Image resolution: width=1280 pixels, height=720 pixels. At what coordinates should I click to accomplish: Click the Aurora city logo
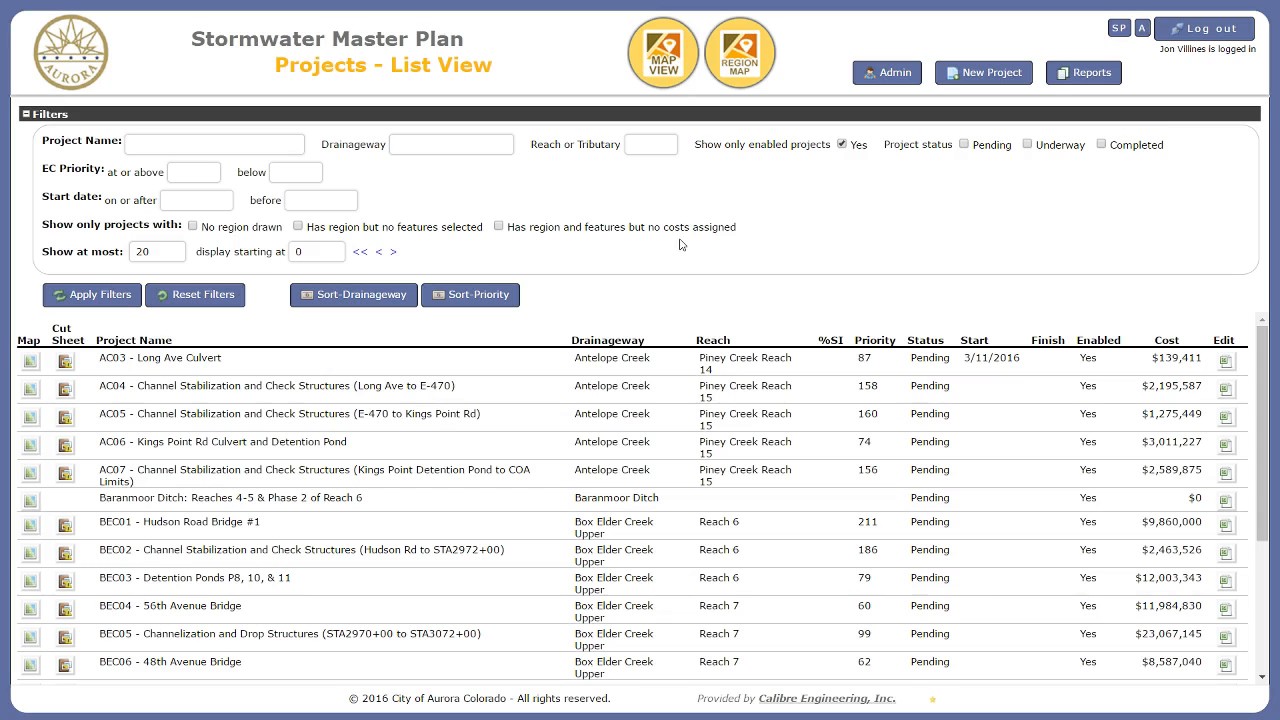[x=71, y=52]
